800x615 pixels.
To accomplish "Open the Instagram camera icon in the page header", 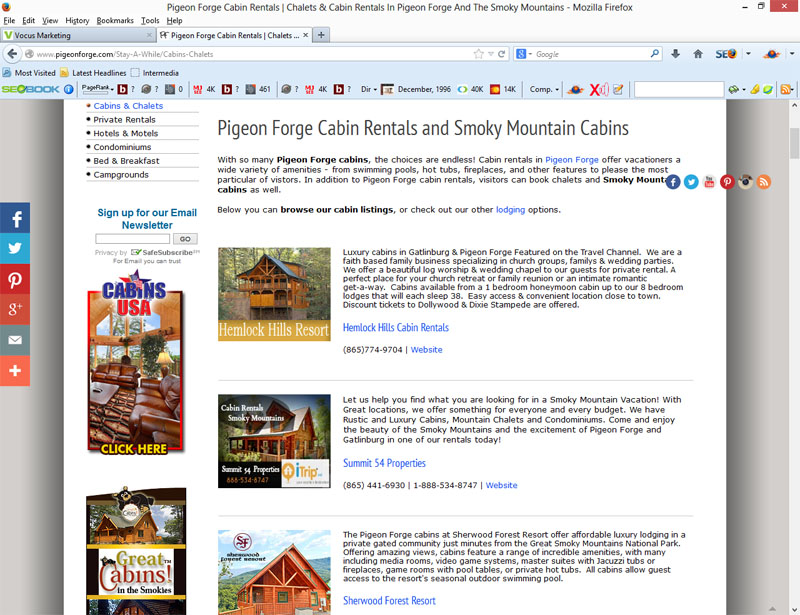I will [745, 182].
